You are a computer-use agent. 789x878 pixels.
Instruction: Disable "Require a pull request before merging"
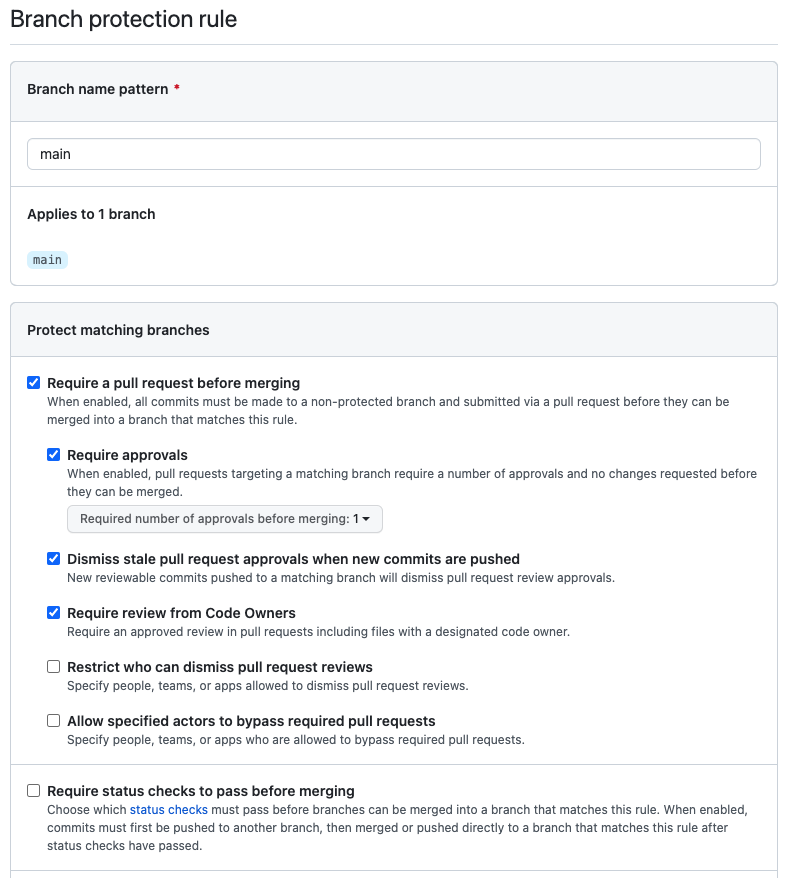[33, 382]
